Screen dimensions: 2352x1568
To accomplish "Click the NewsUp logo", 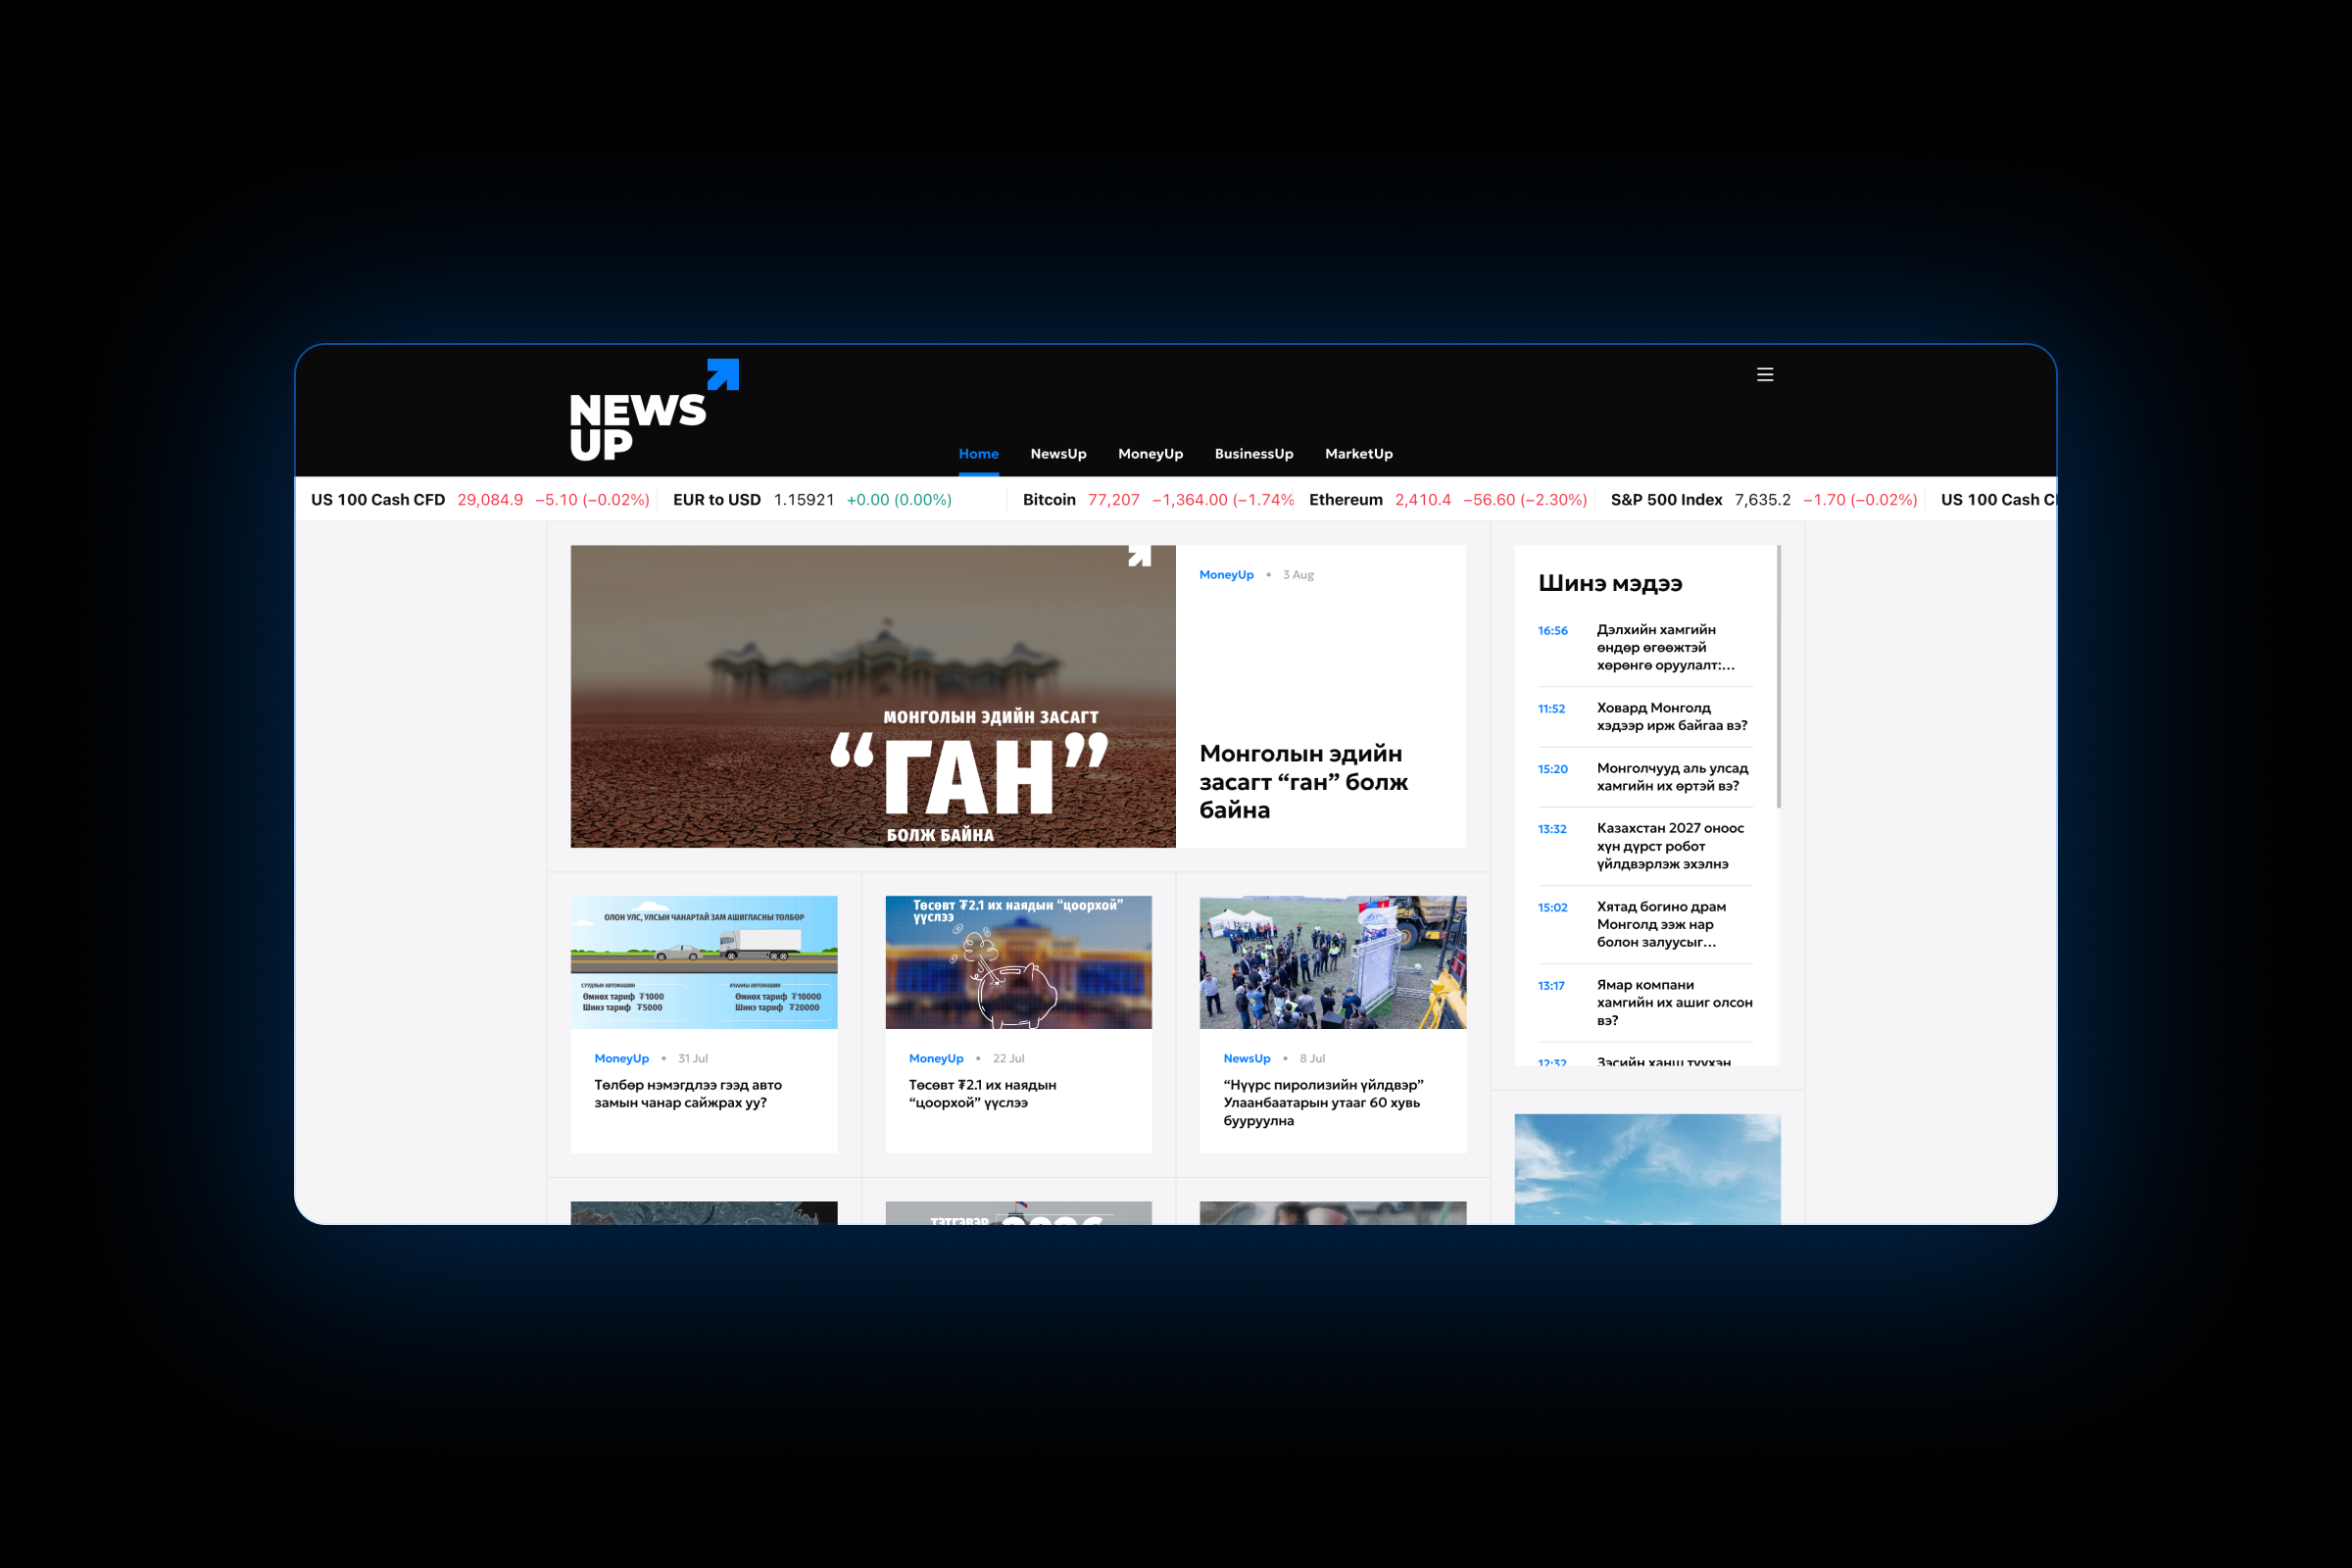I will [654, 410].
